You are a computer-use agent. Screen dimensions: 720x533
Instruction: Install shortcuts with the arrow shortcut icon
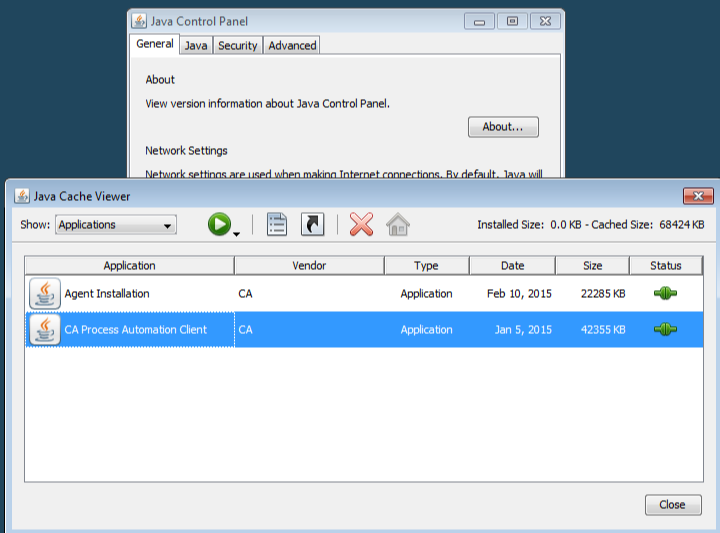(x=313, y=224)
